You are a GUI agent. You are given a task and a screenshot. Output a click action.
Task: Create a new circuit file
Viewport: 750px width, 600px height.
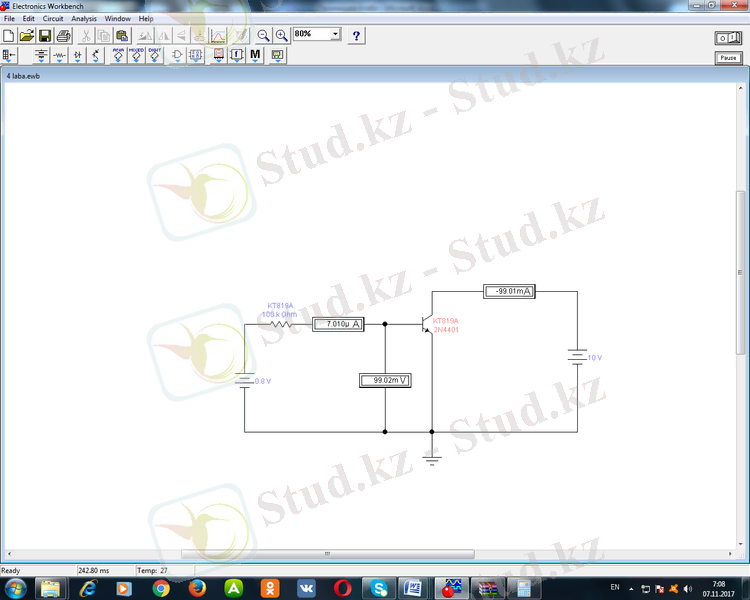pos(9,36)
